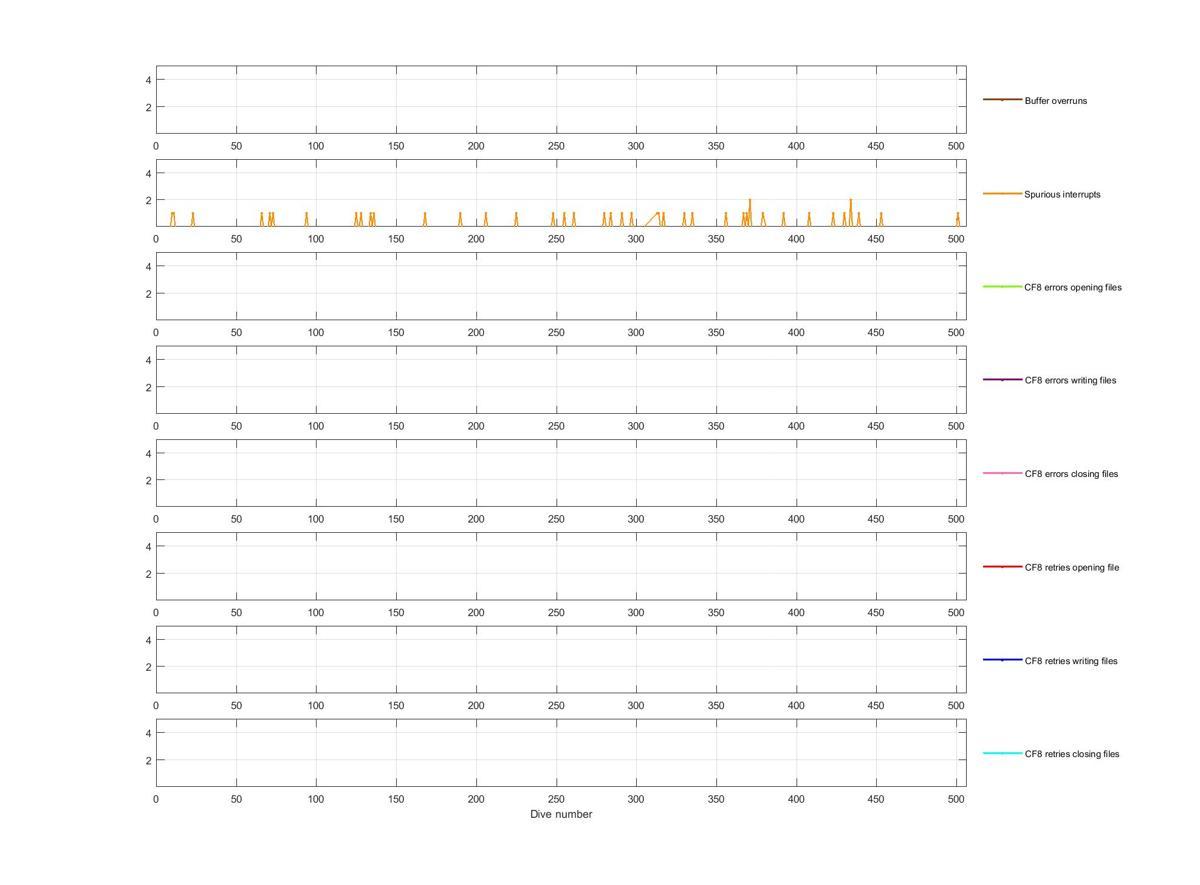Click the red CF8 retries opening legend line
The height and width of the screenshot is (885, 1200).
coord(1002,567)
